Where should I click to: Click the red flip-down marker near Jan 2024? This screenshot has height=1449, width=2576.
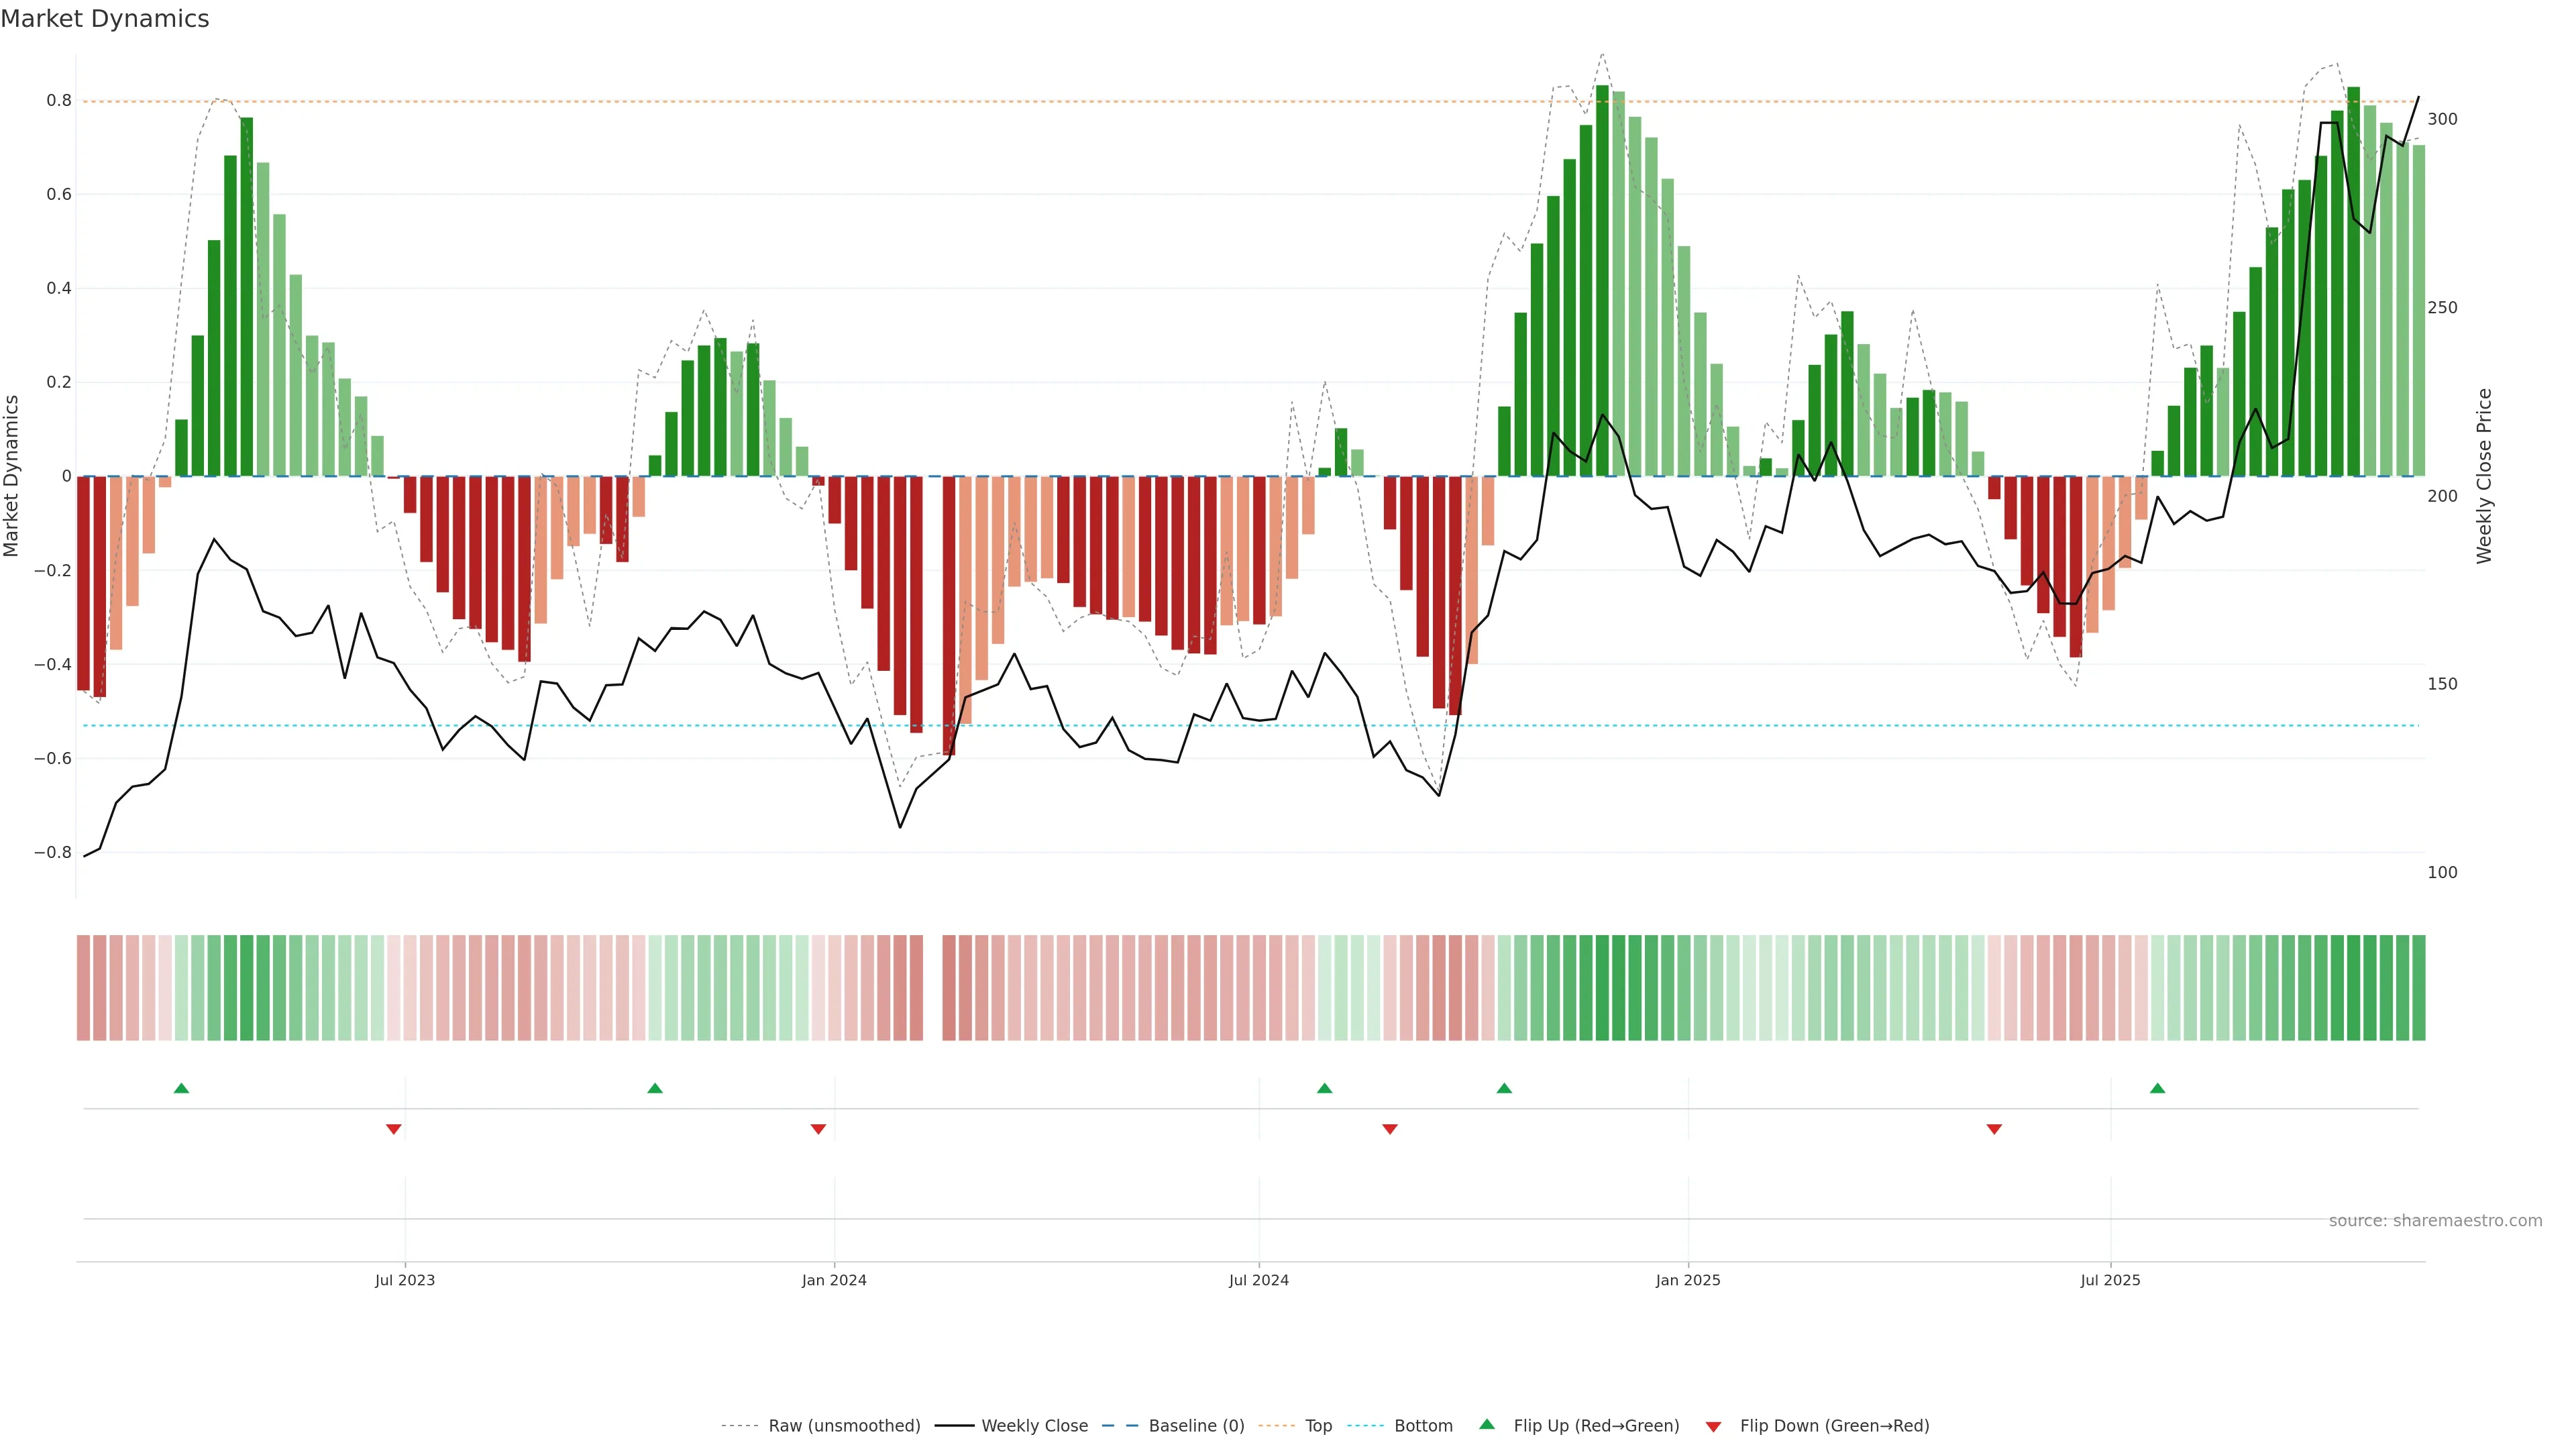[x=818, y=1129]
